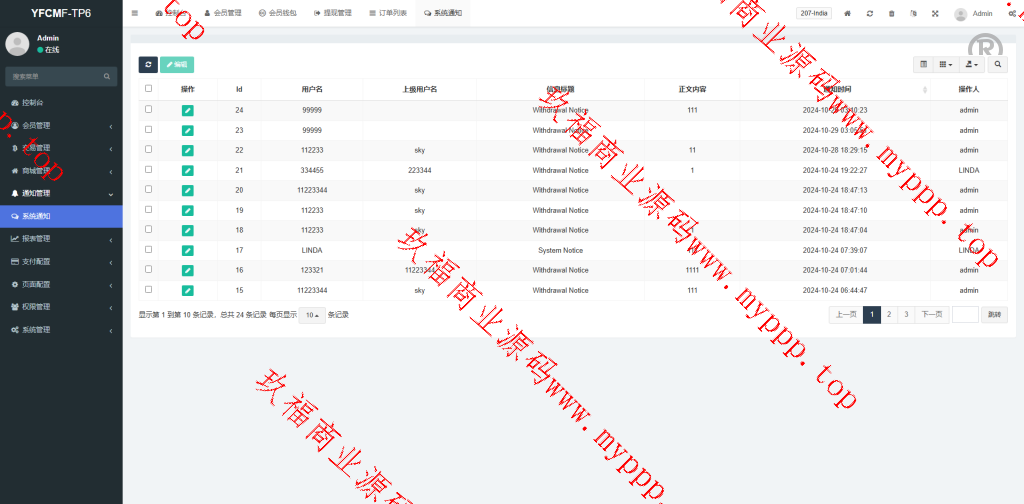This screenshot has width=1024, height=504.
Task: Click the 下一页 next page button
Action: pos(932,314)
